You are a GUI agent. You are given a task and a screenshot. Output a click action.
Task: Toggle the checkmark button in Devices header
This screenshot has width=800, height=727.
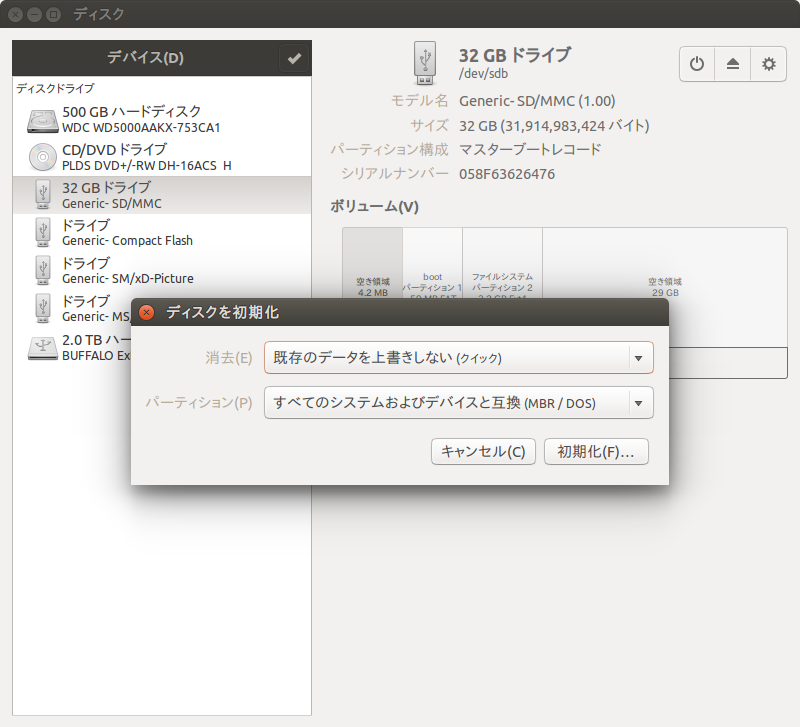[x=294, y=58]
